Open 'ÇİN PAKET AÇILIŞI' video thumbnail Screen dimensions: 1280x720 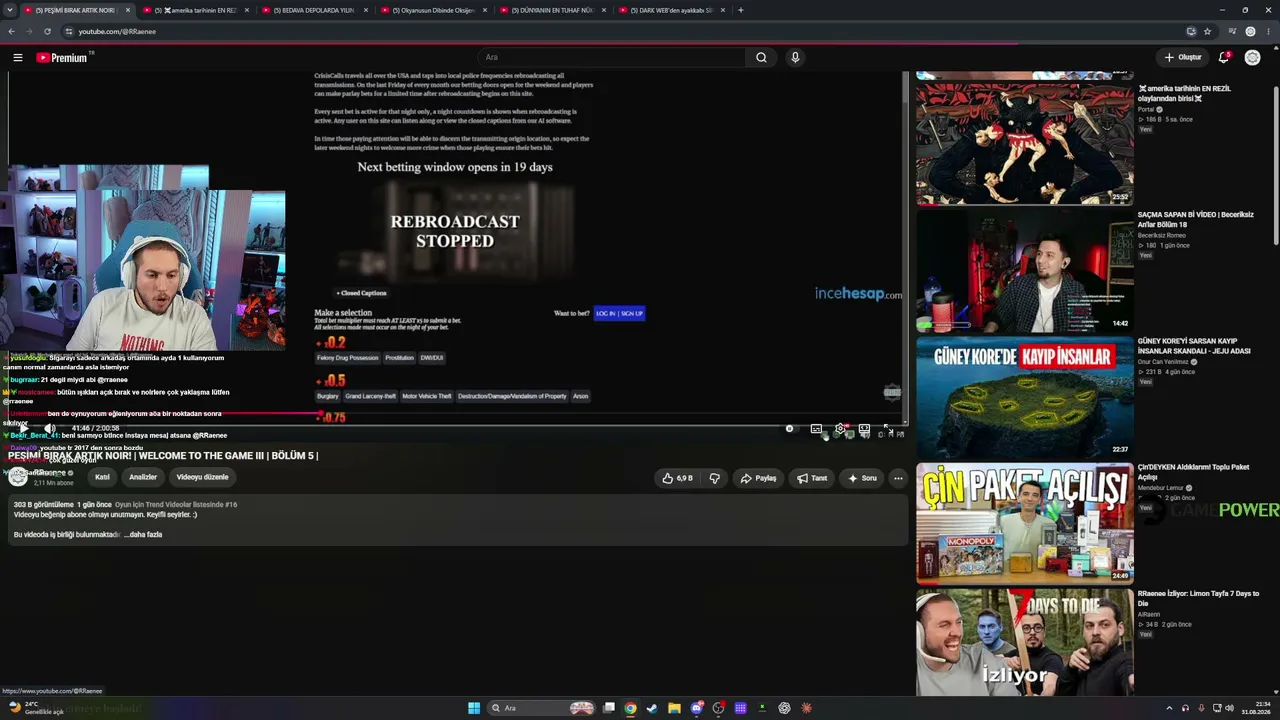coord(1025,523)
